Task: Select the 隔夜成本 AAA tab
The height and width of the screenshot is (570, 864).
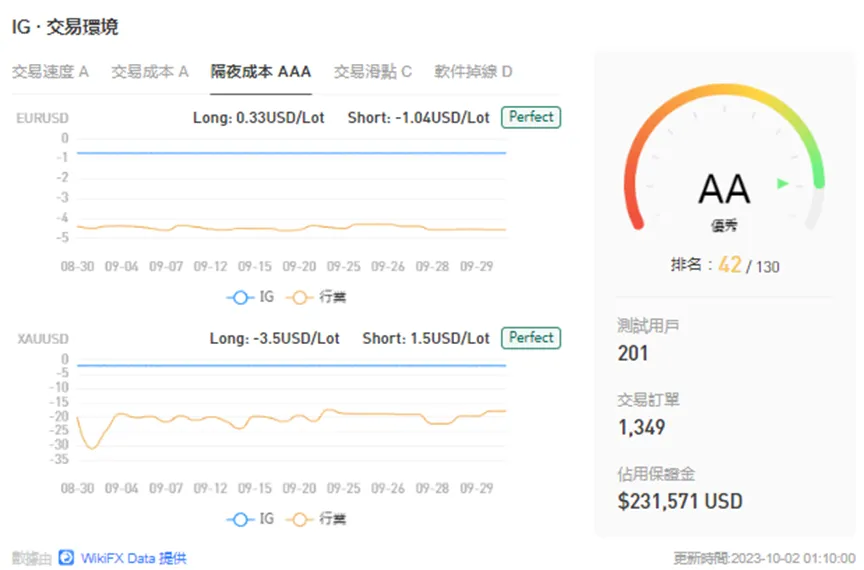Action: (x=261, y=72)
